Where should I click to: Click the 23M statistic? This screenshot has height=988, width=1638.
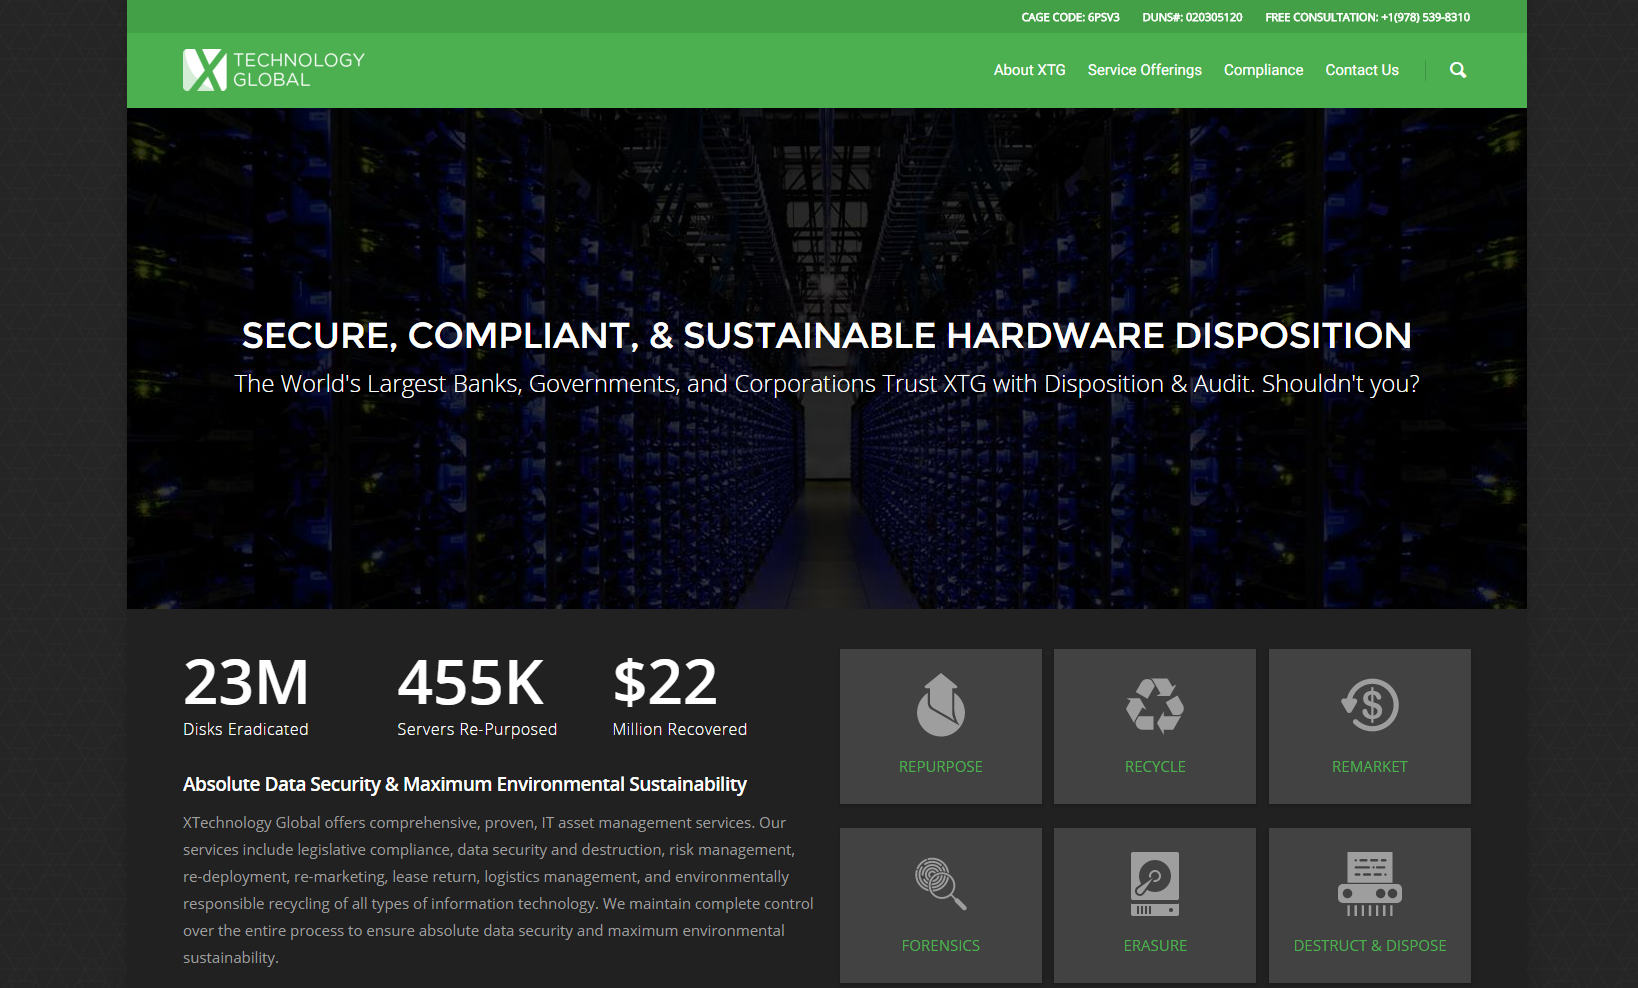click(246, 682)
